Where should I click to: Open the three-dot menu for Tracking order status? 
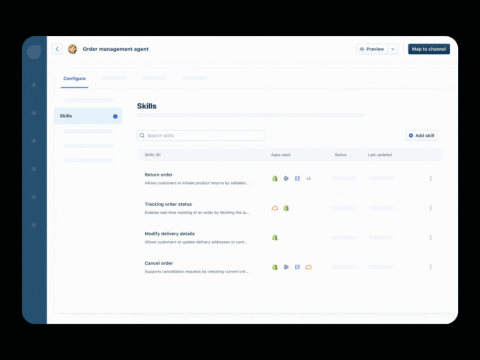(431, 208)
